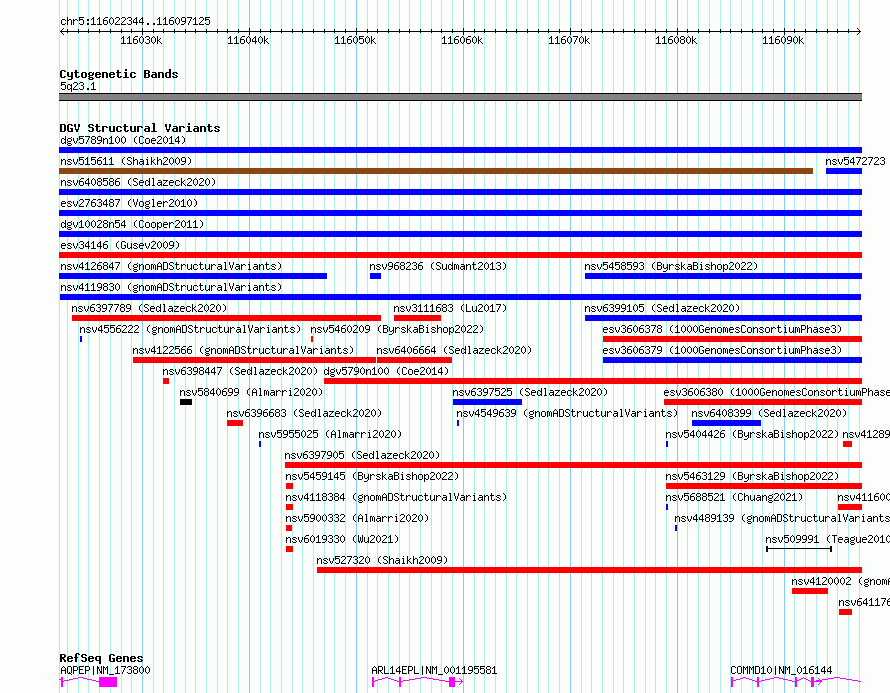Click the red esv34146 (Gusev2009) bar
890x693 pixels.
[x=460, y=255]
